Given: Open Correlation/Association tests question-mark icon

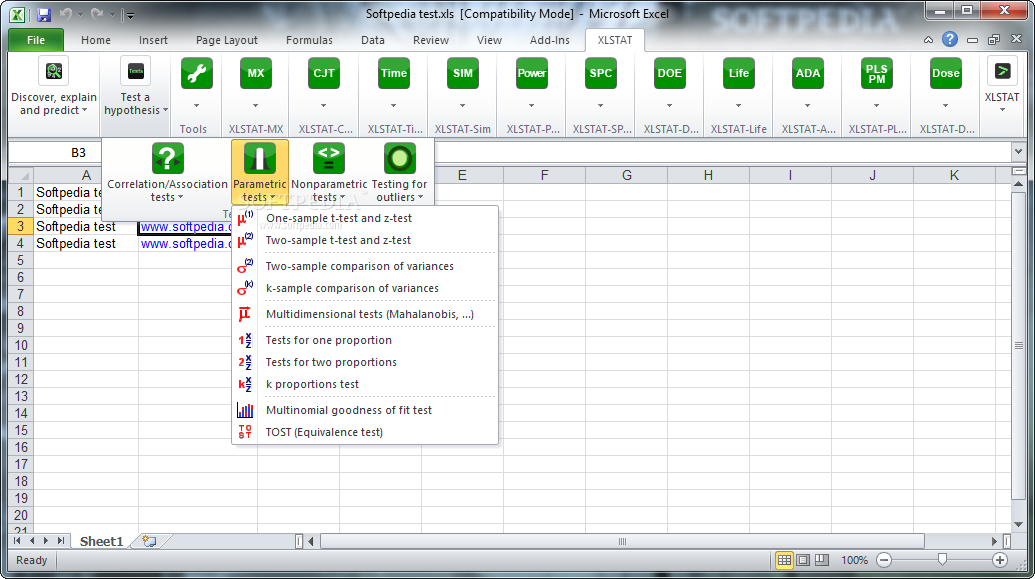Looking at the screenshot, I should pyautogui.click(x=168, y=158).
